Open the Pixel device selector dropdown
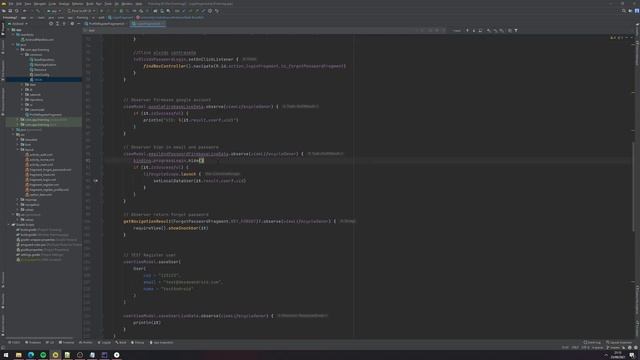 click(81, 11)
